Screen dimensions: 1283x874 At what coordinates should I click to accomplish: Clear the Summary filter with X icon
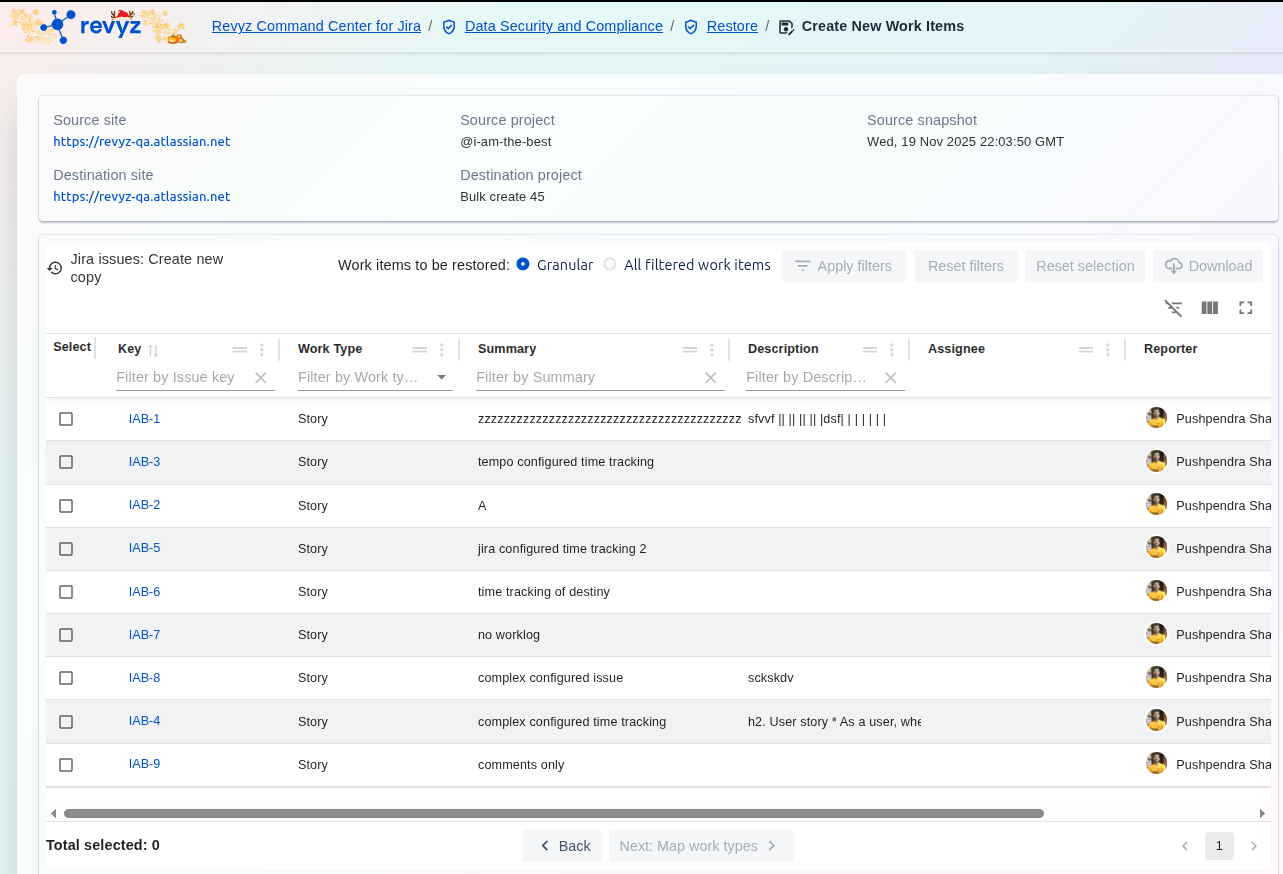tap(711, 378)
